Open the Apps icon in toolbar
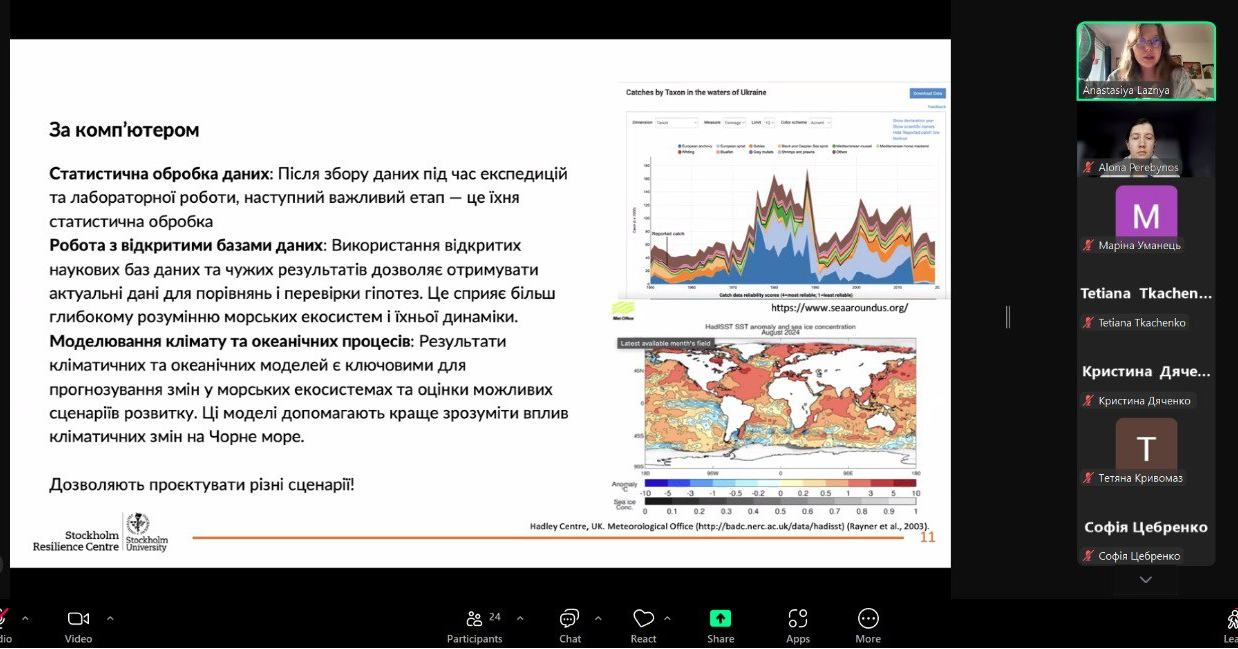Viewport: 1238px width, 649px height. 797,619
